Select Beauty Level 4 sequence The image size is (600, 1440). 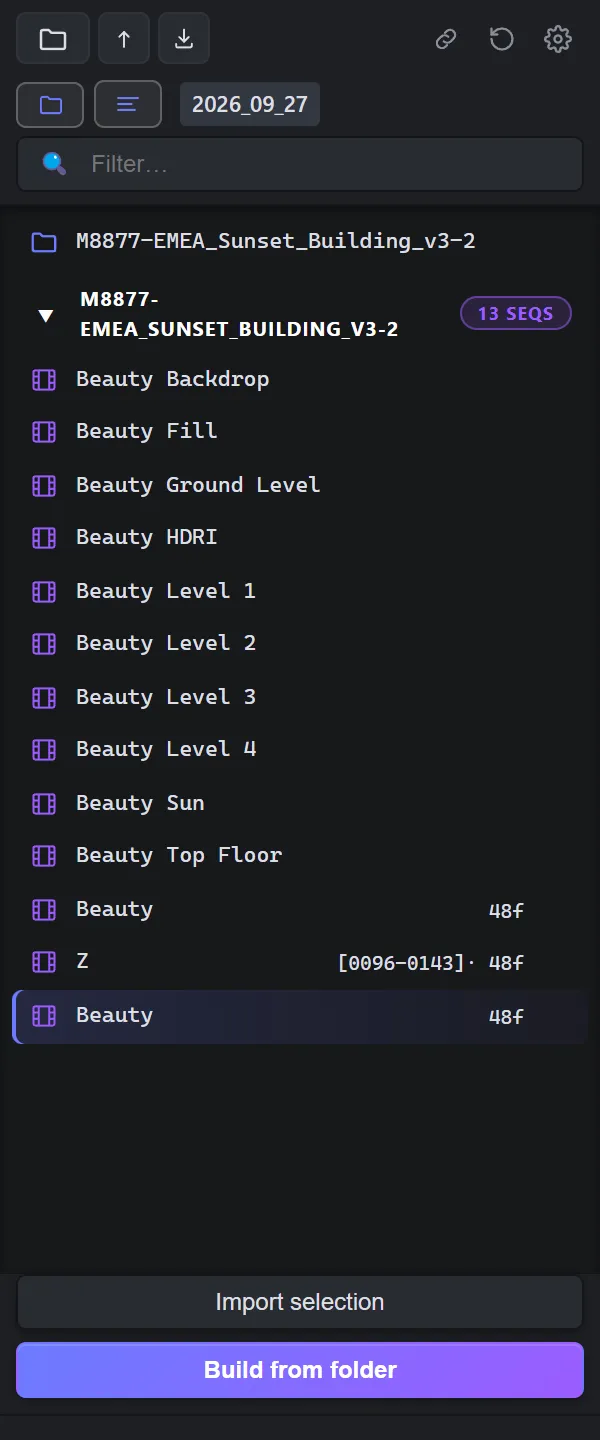(300, 749)
